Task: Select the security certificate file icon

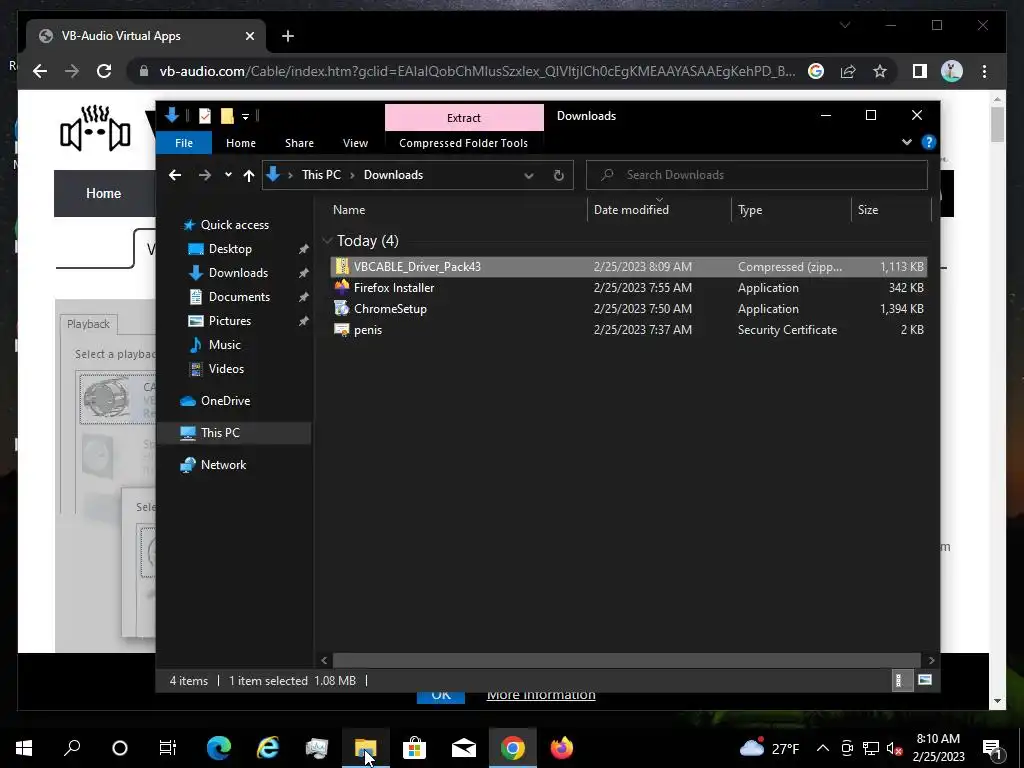Action: point(342,330)
